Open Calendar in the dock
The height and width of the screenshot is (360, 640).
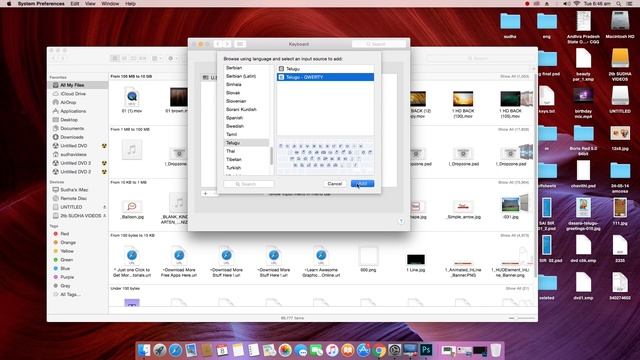(222, 350)
